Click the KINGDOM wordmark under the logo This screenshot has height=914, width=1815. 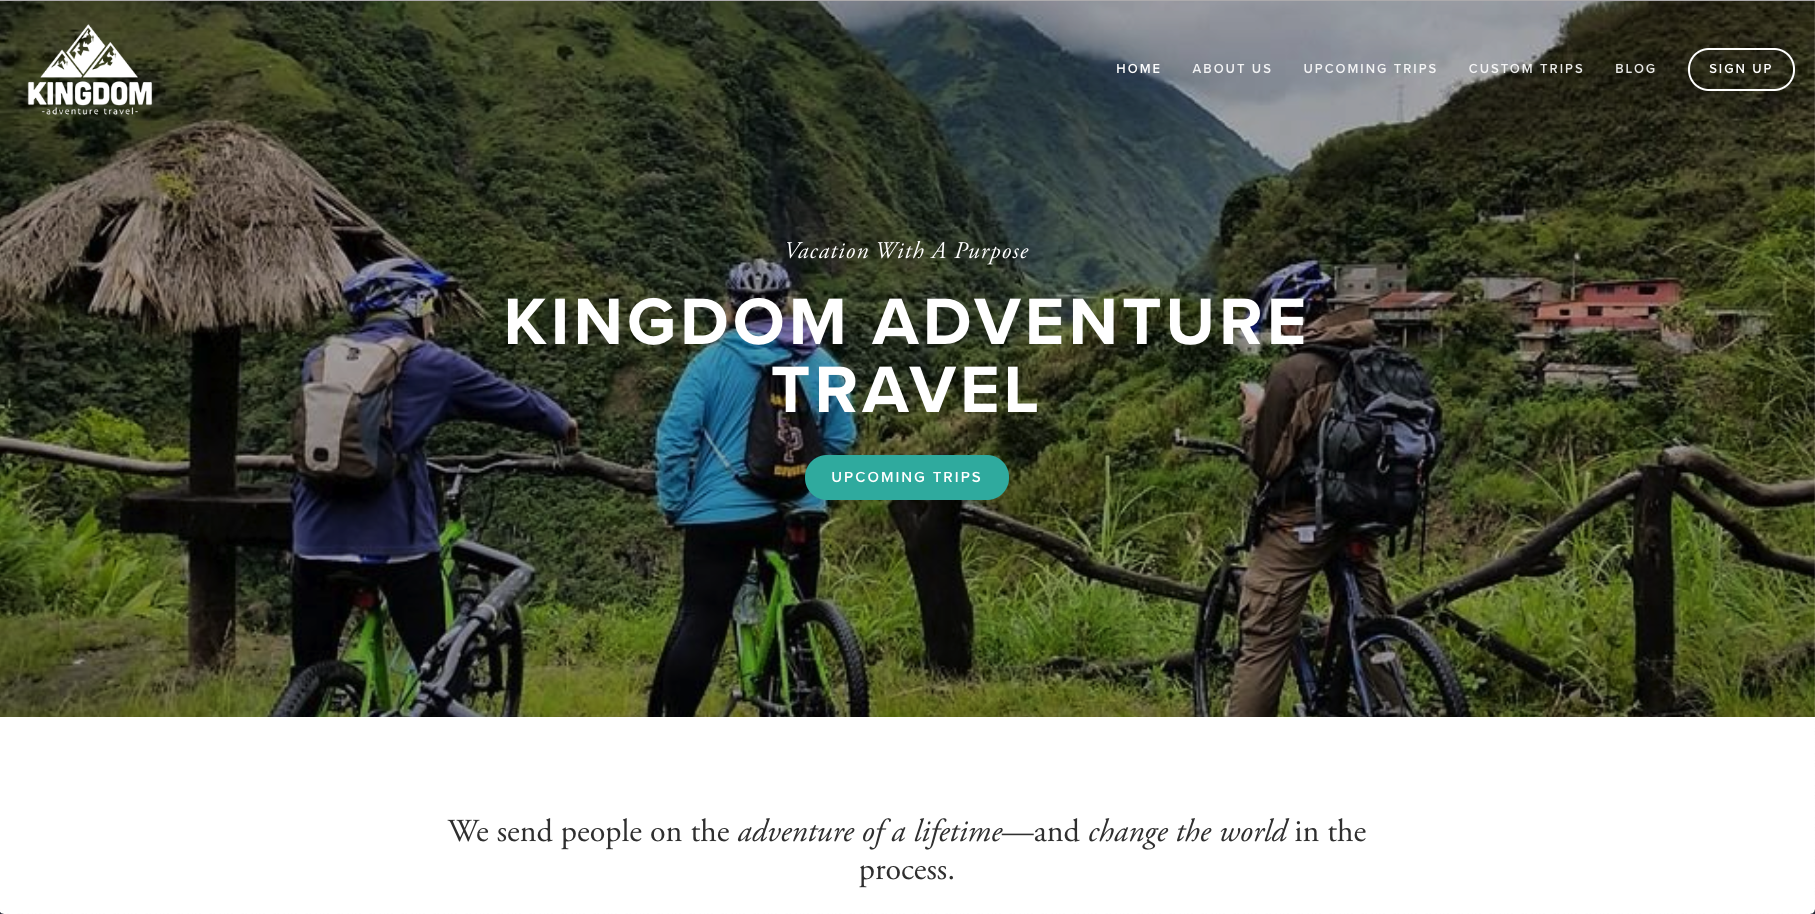tap(90, 94)
